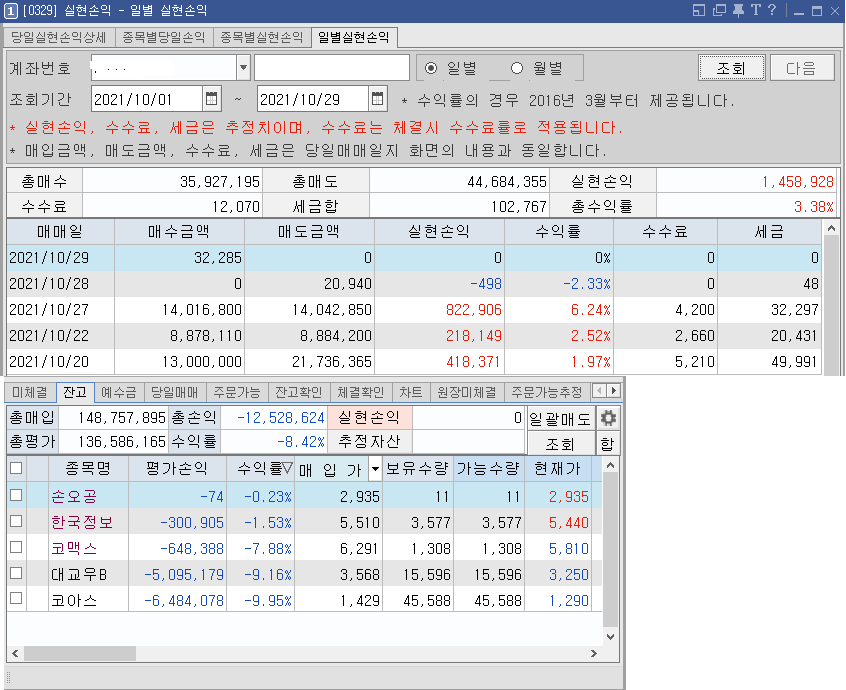Check the box for 손오공 row

(x=16, y=495)
